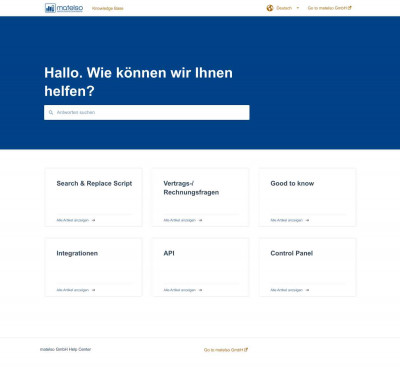Click the matelso GmbH Help Center footer text

coord(65,349)
